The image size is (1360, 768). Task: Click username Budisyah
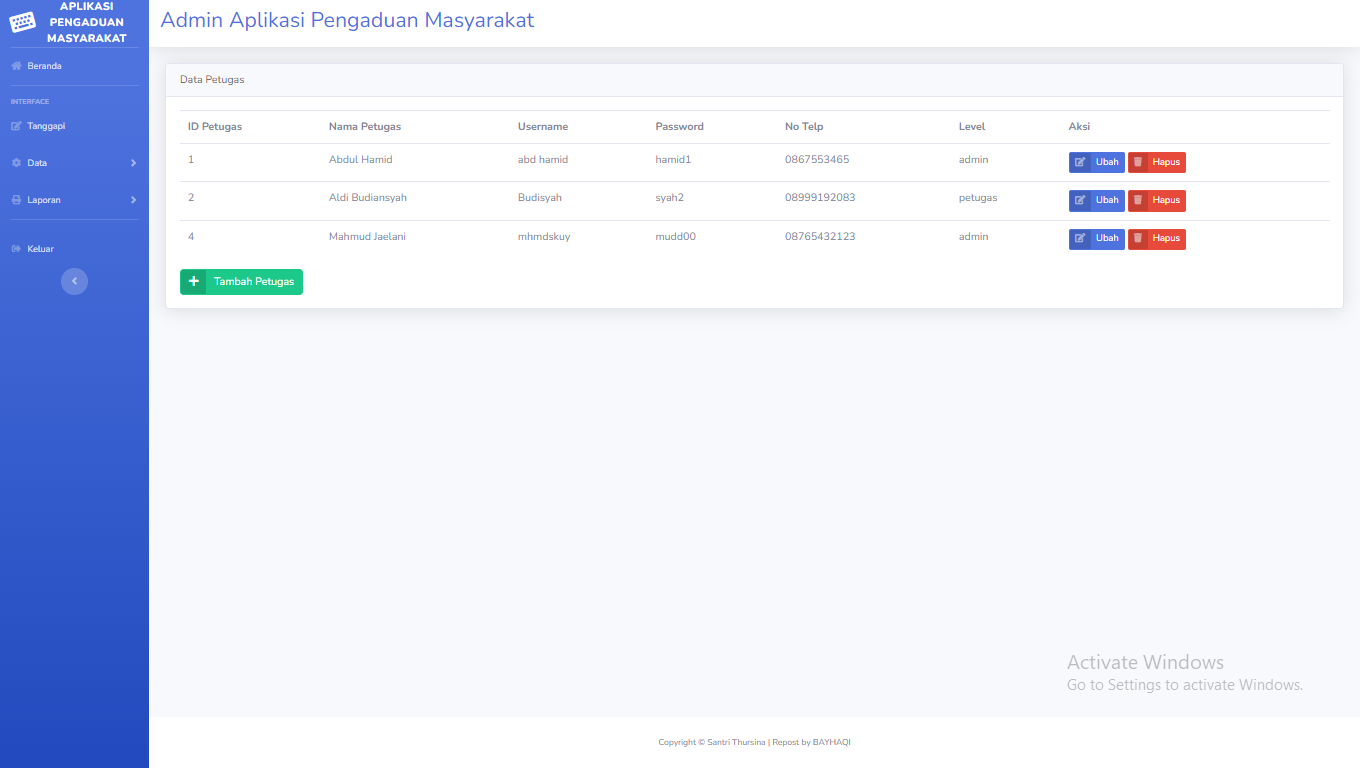tap(540, 198)
